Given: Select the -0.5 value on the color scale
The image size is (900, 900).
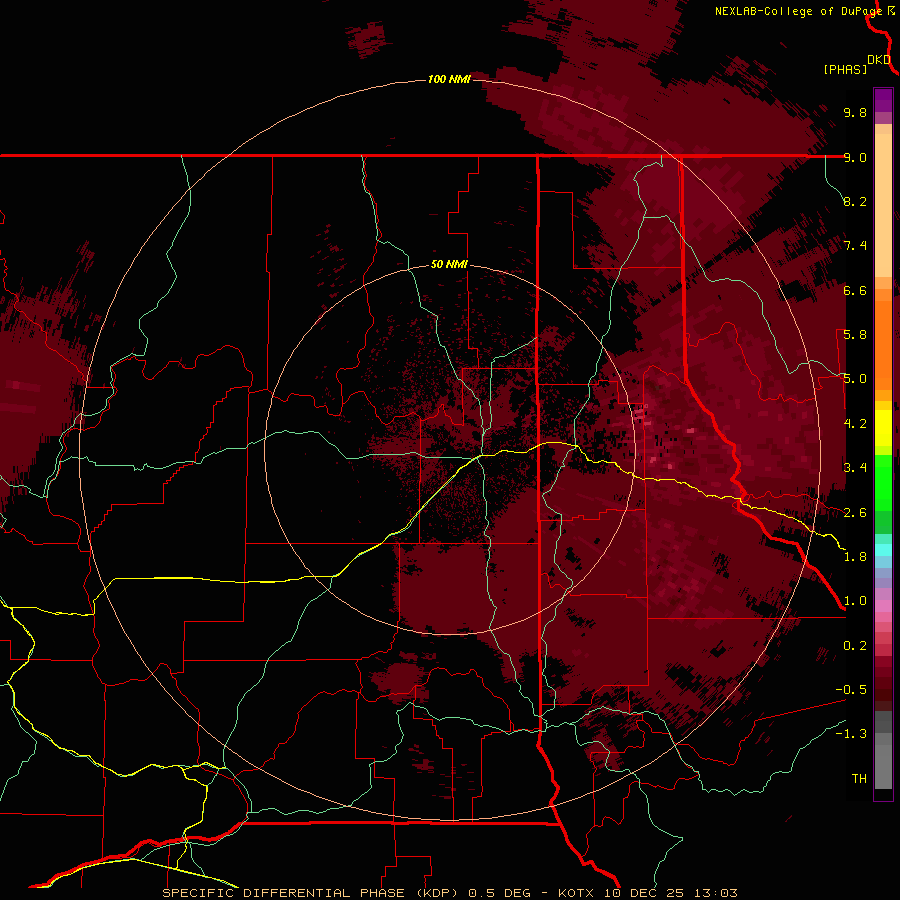Looking at the screenshot, I should pyautogui.click(x=851, y=690).
